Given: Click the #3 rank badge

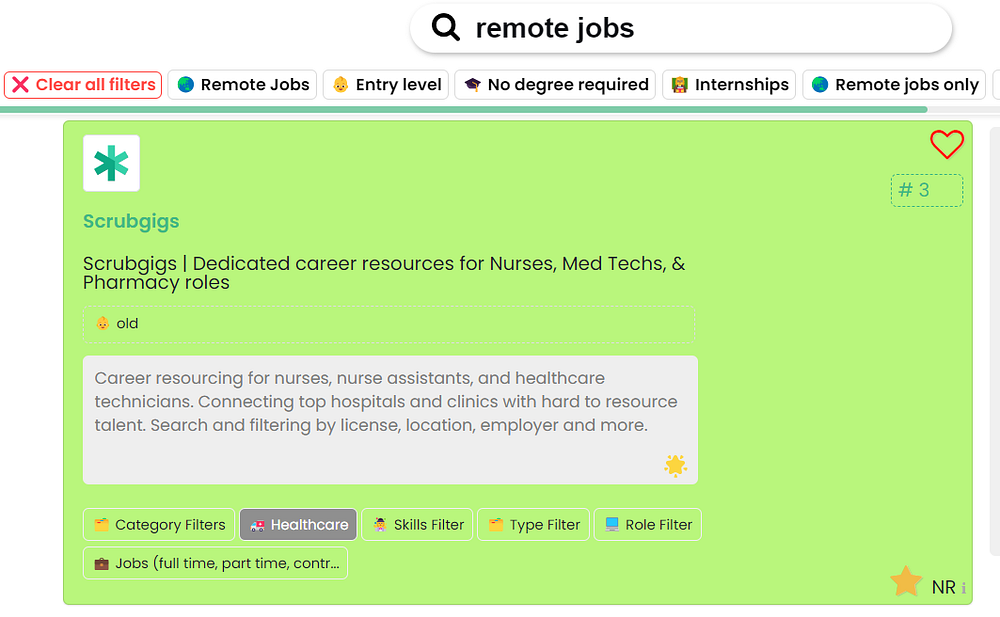Looking at the screenshot, I should (x=926, y=190).
